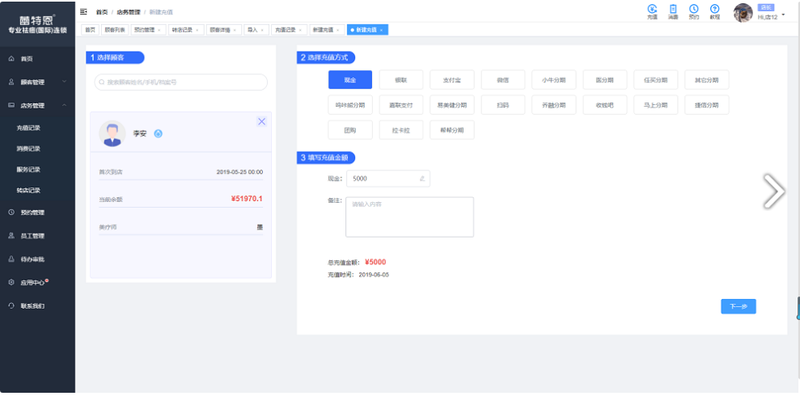This screenshot has width=800, height=396.
Task: Click the 下一步 next step button
Action: coord(738,306)
